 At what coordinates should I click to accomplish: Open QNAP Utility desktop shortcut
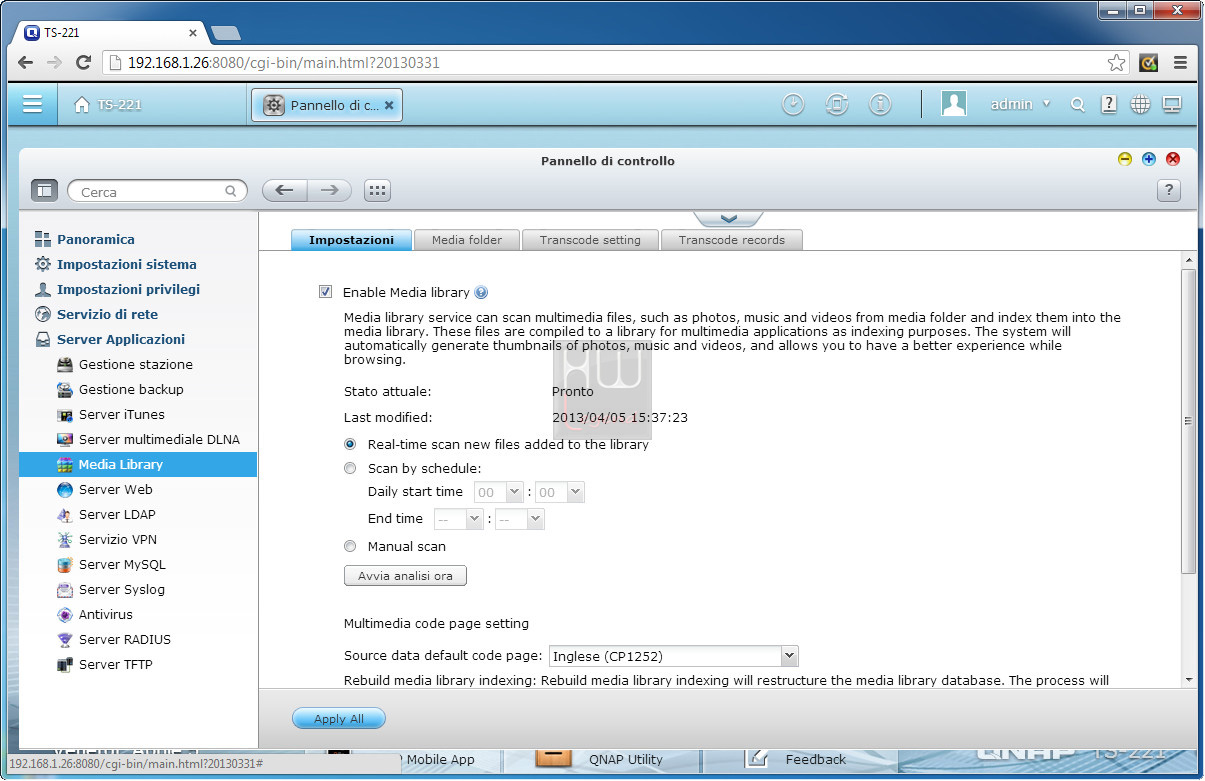pyautogui.click(x=626, y=759)
